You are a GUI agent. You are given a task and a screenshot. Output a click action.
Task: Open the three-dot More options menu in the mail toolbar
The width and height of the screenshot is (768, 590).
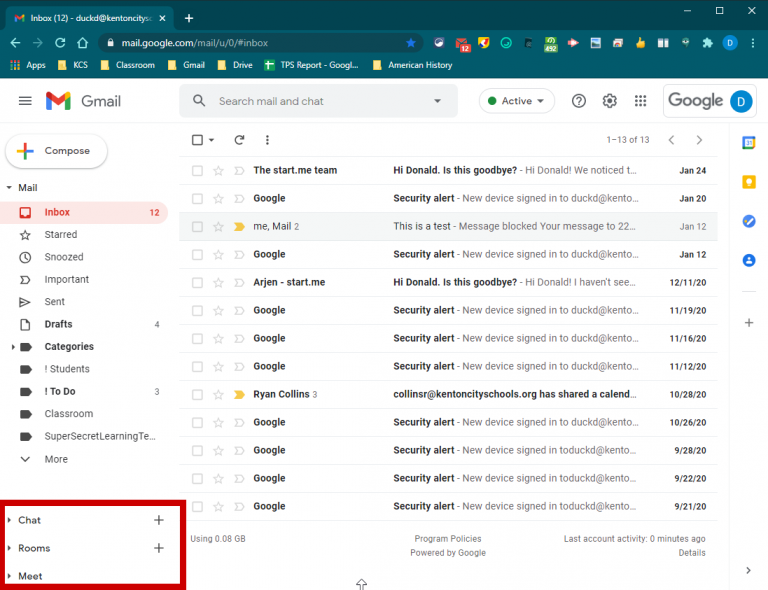click(x=267, y=140)
